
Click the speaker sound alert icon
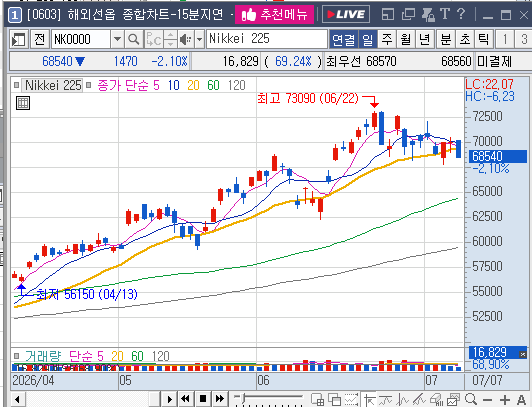(186, 39)
